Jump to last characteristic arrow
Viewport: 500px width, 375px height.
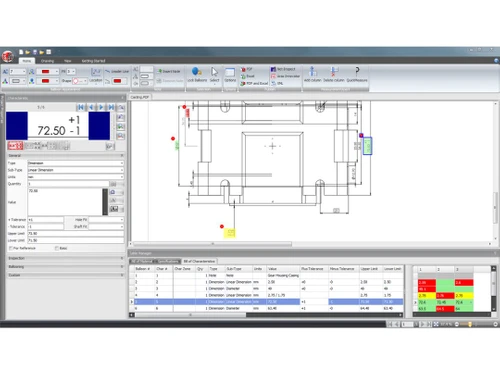111,107
